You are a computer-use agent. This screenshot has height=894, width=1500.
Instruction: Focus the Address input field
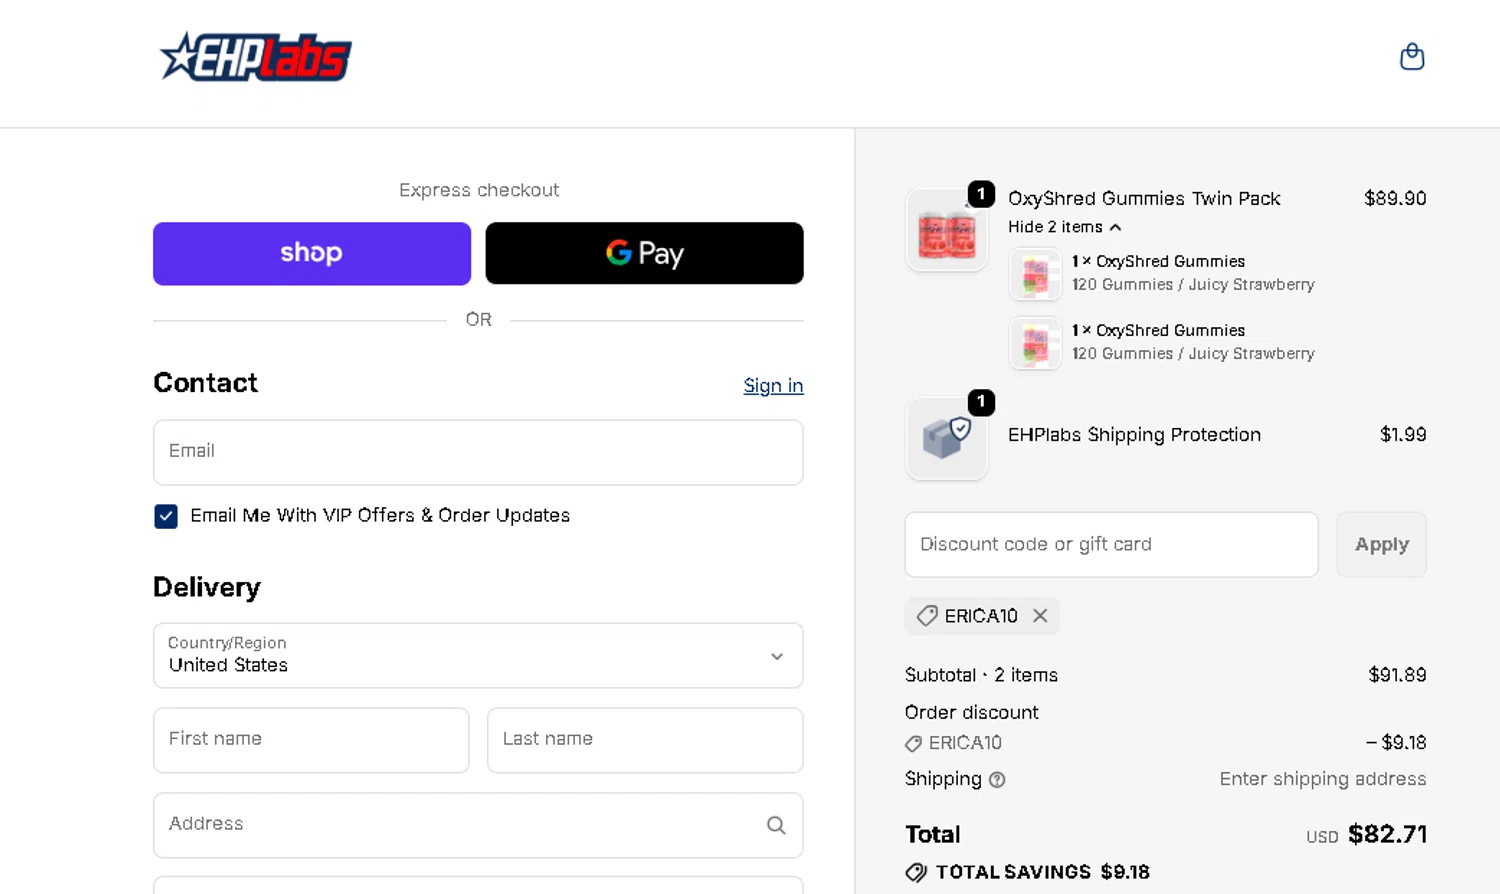(x=478, y=825)
